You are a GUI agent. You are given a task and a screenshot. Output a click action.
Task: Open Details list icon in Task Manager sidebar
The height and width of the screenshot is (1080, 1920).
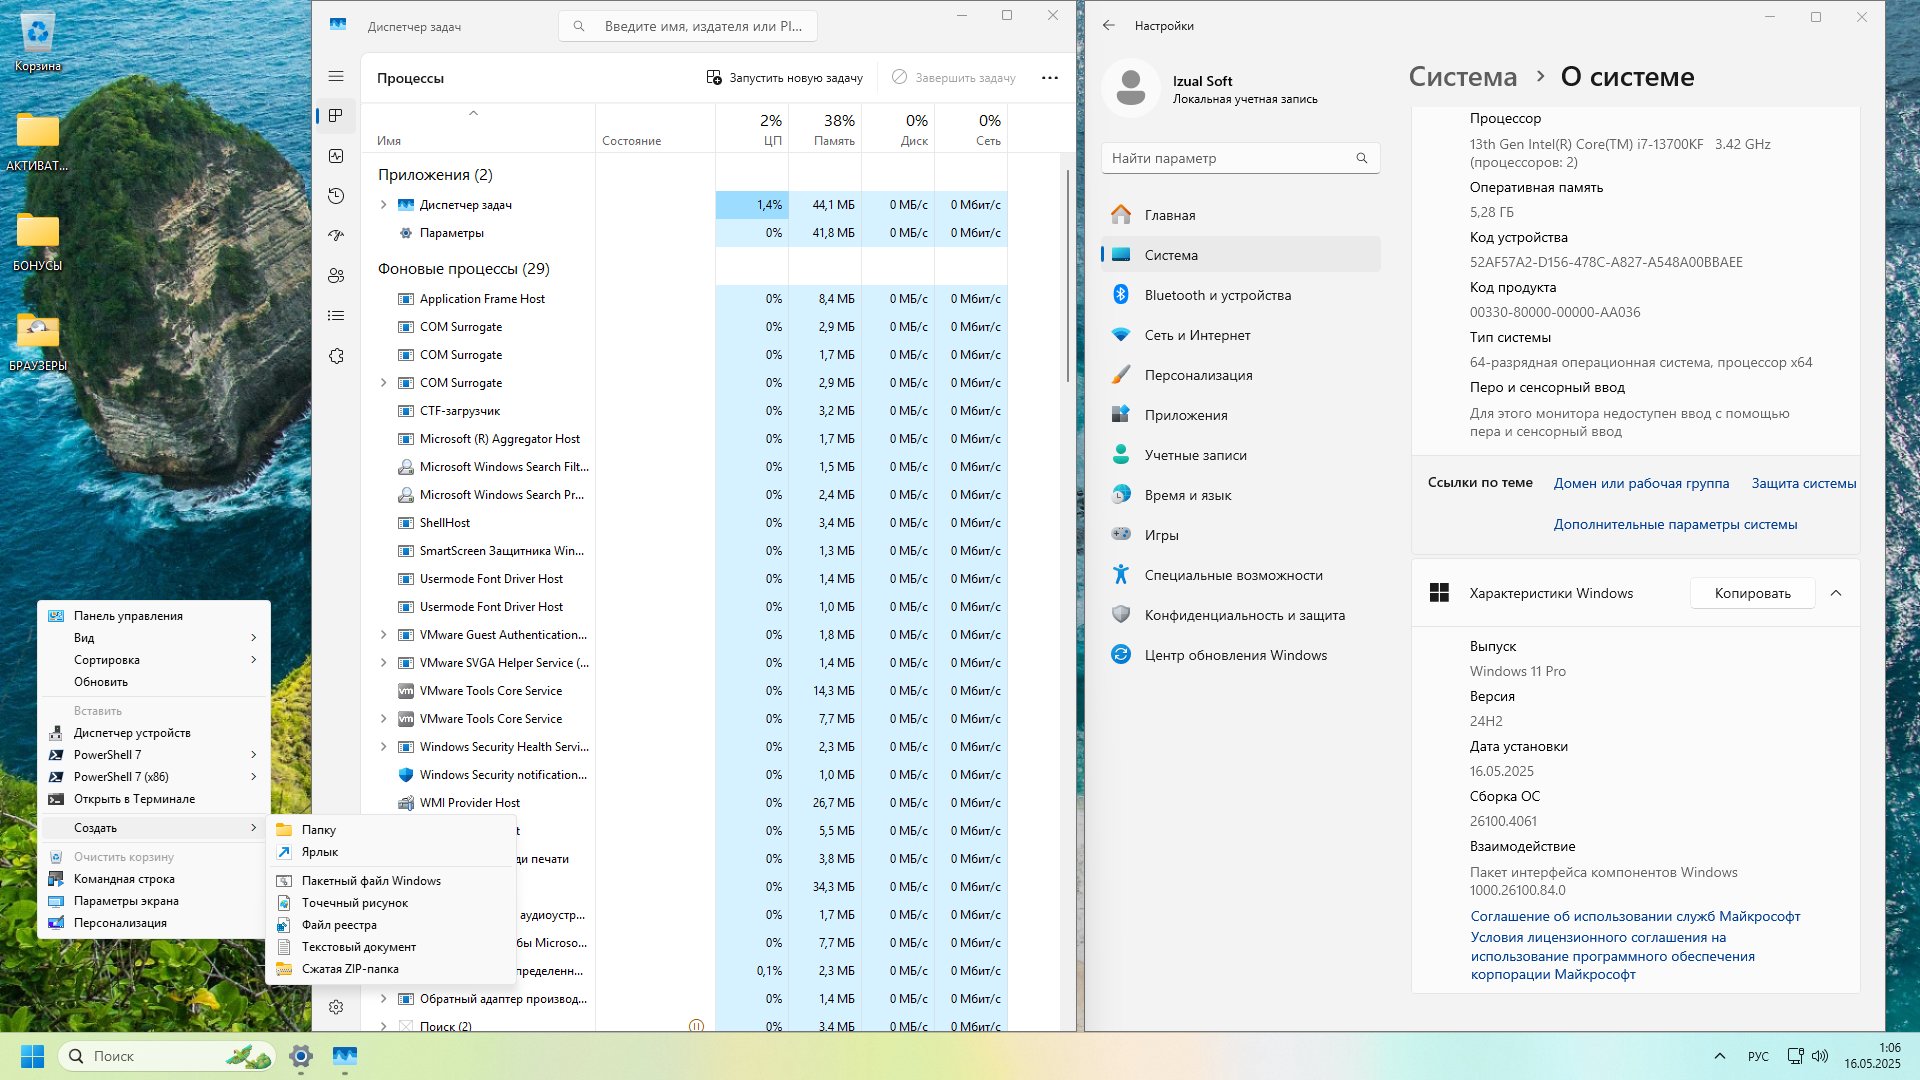(x=336, y=316)
